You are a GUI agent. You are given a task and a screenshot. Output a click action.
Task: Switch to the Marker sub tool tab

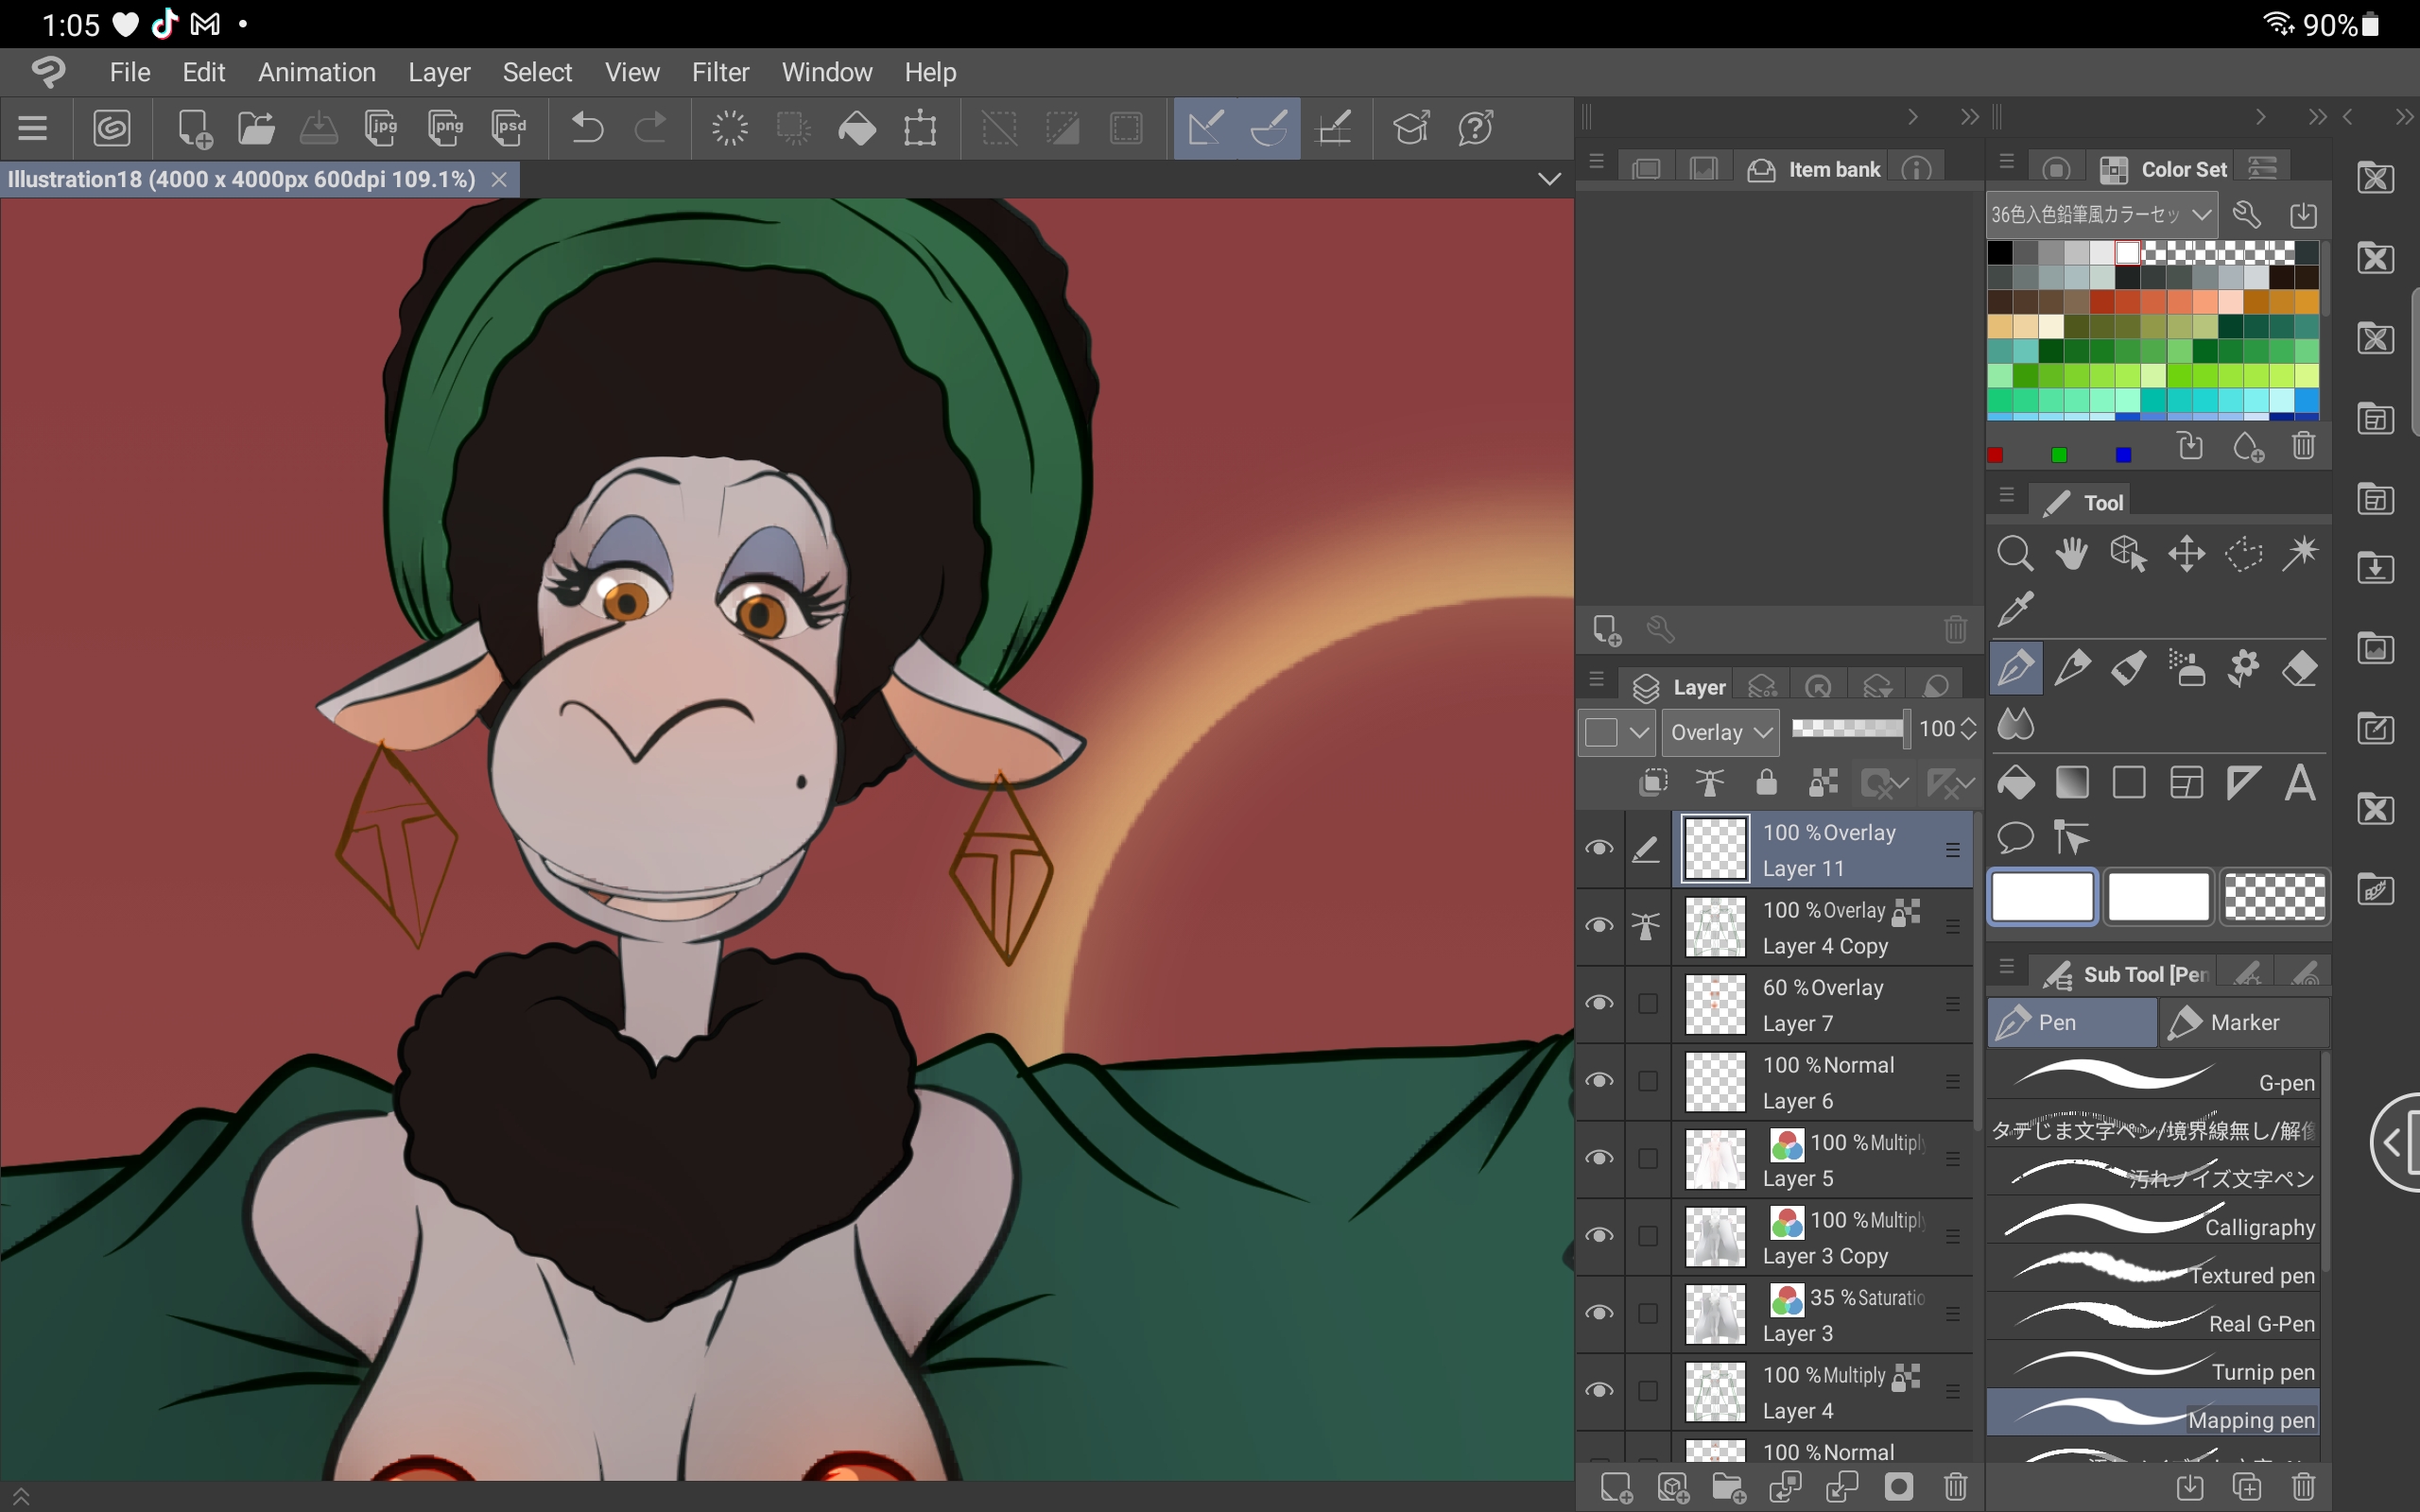(x=2243, y=1022)
